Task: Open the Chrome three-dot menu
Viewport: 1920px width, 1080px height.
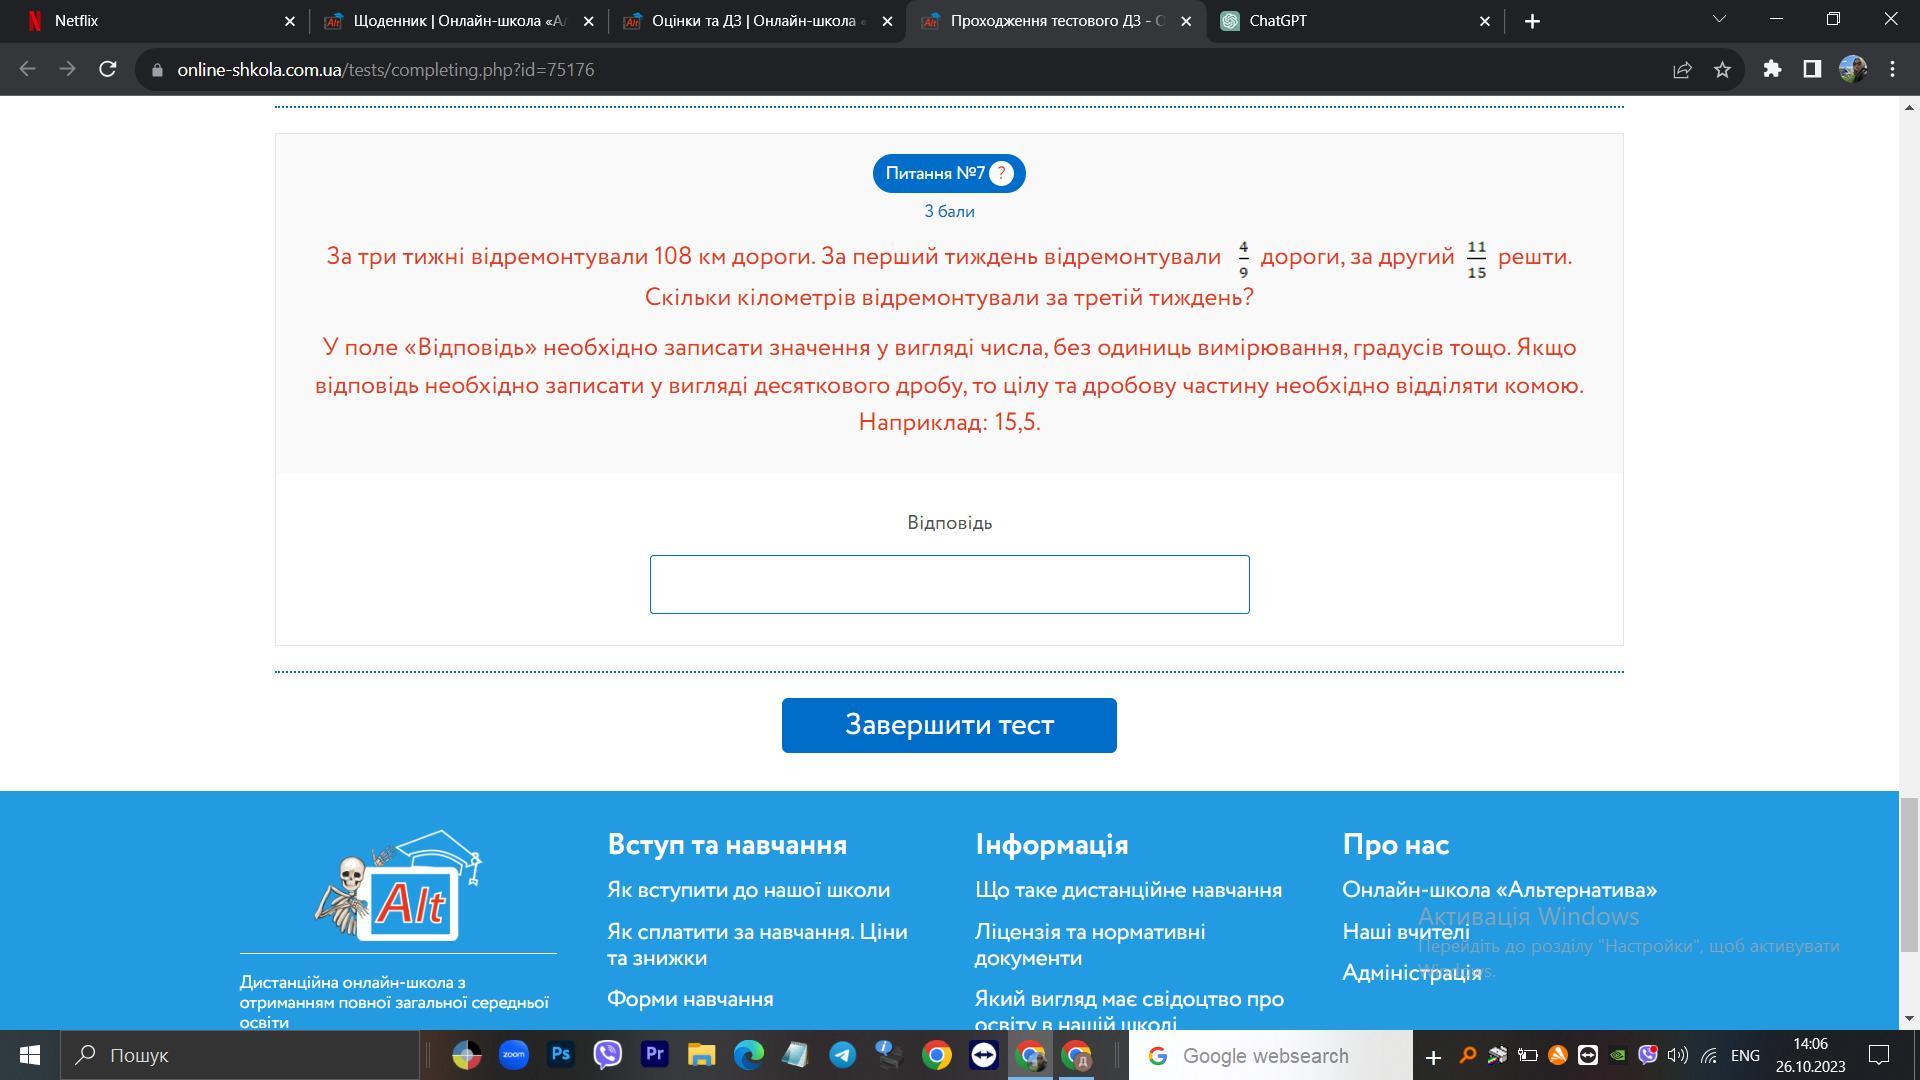Action: coord(1892,69)
